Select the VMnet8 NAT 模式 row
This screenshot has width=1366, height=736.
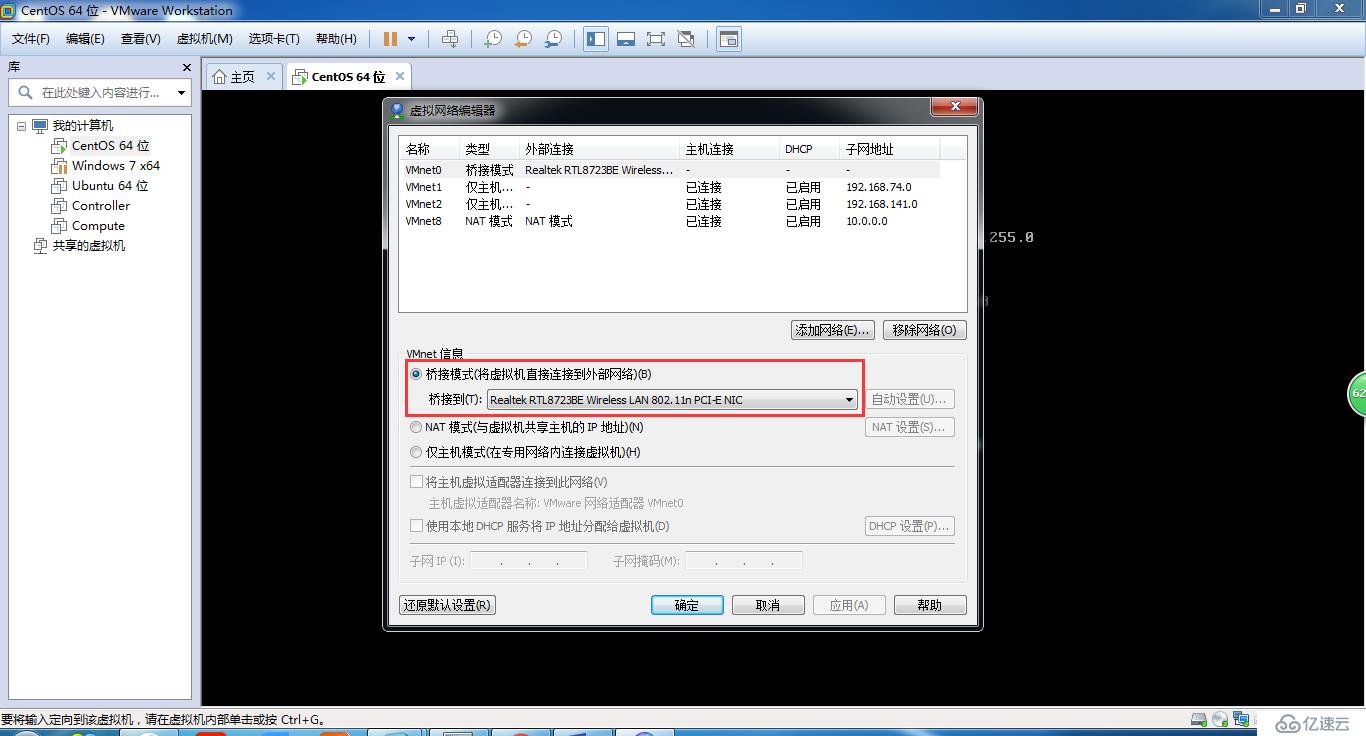[x=670, y=221]
